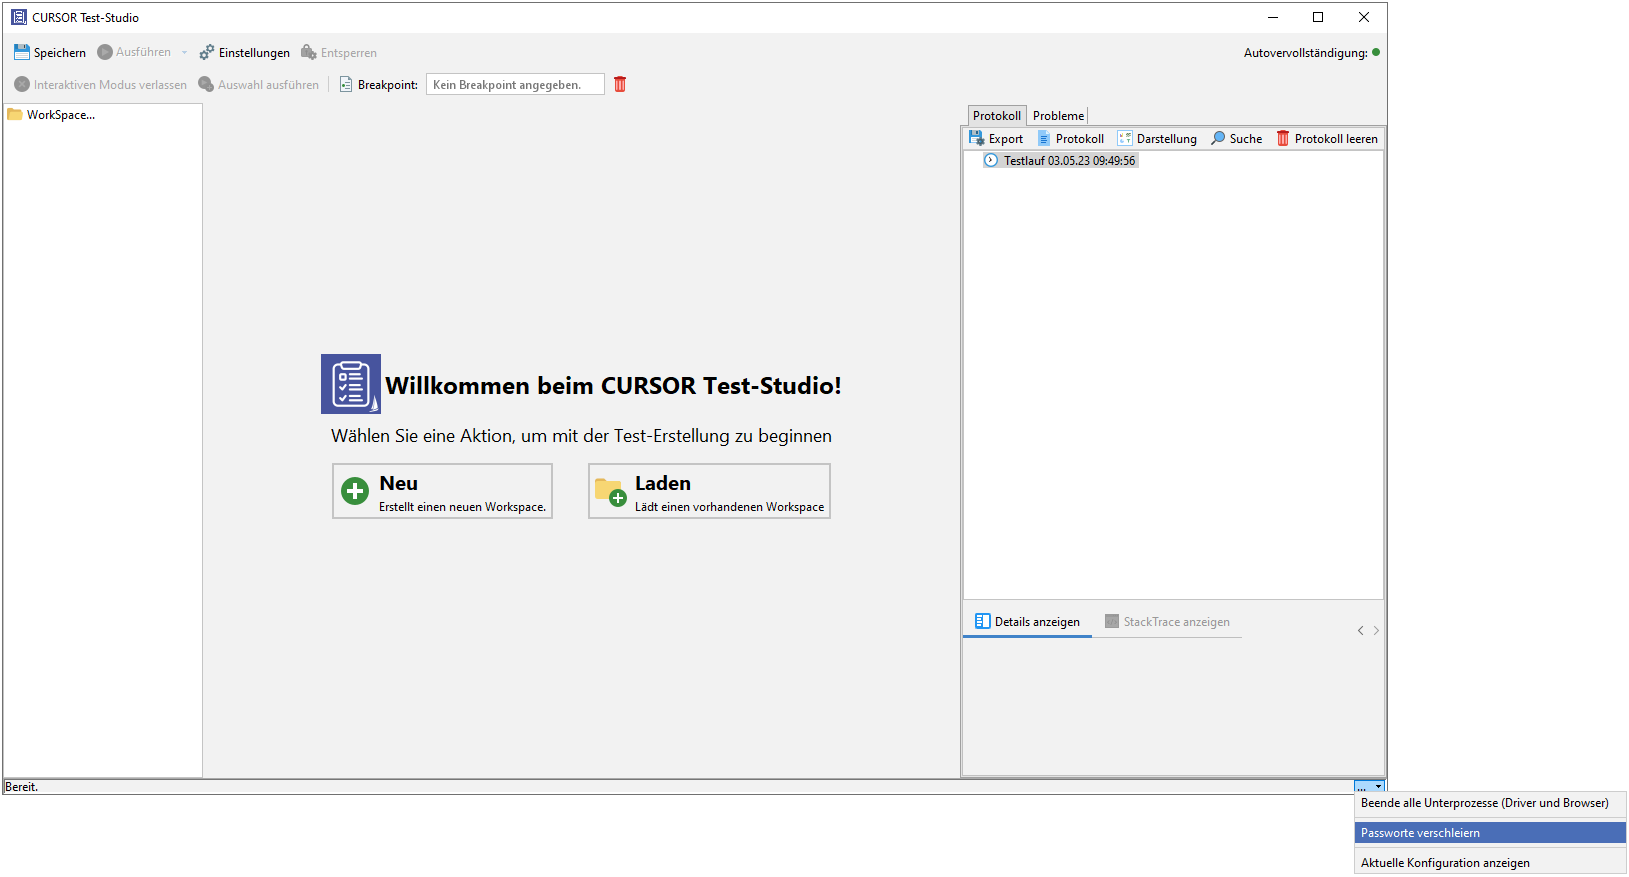Select the WorkSpace... folder in the tree
The height and width of the screenshot is (877, 1629).
tap(60, 115)
